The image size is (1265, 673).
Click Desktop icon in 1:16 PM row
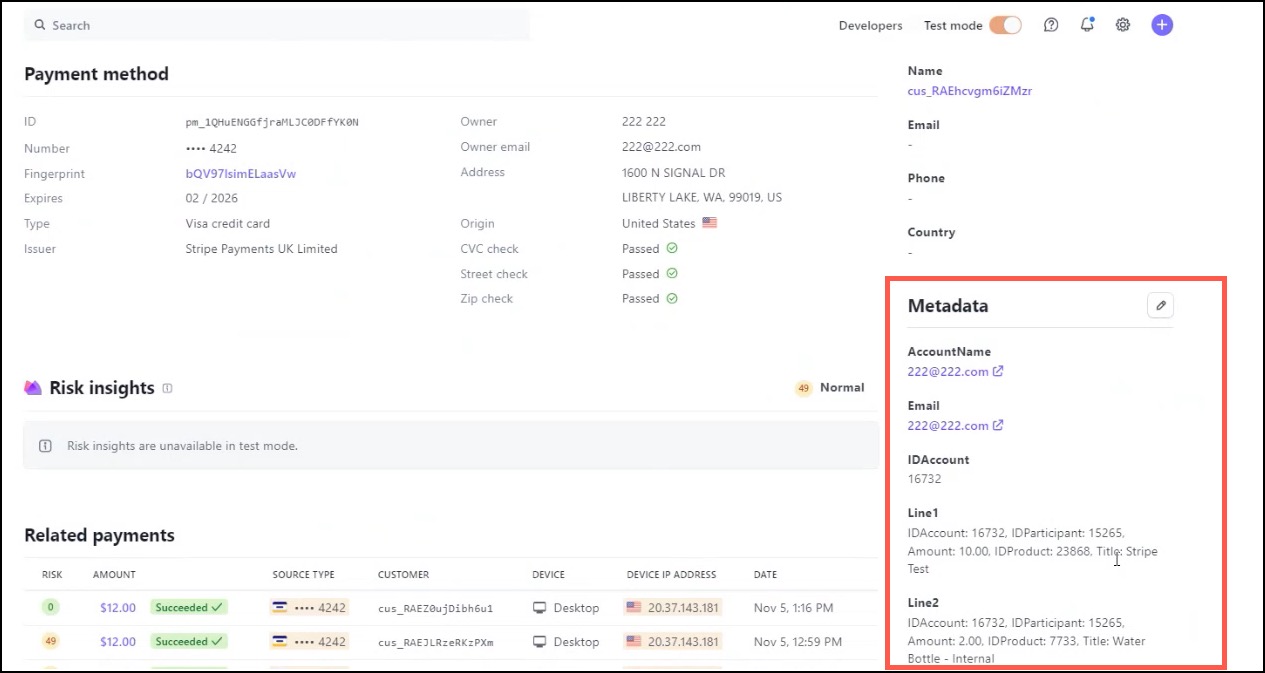(x=539, y=608)
